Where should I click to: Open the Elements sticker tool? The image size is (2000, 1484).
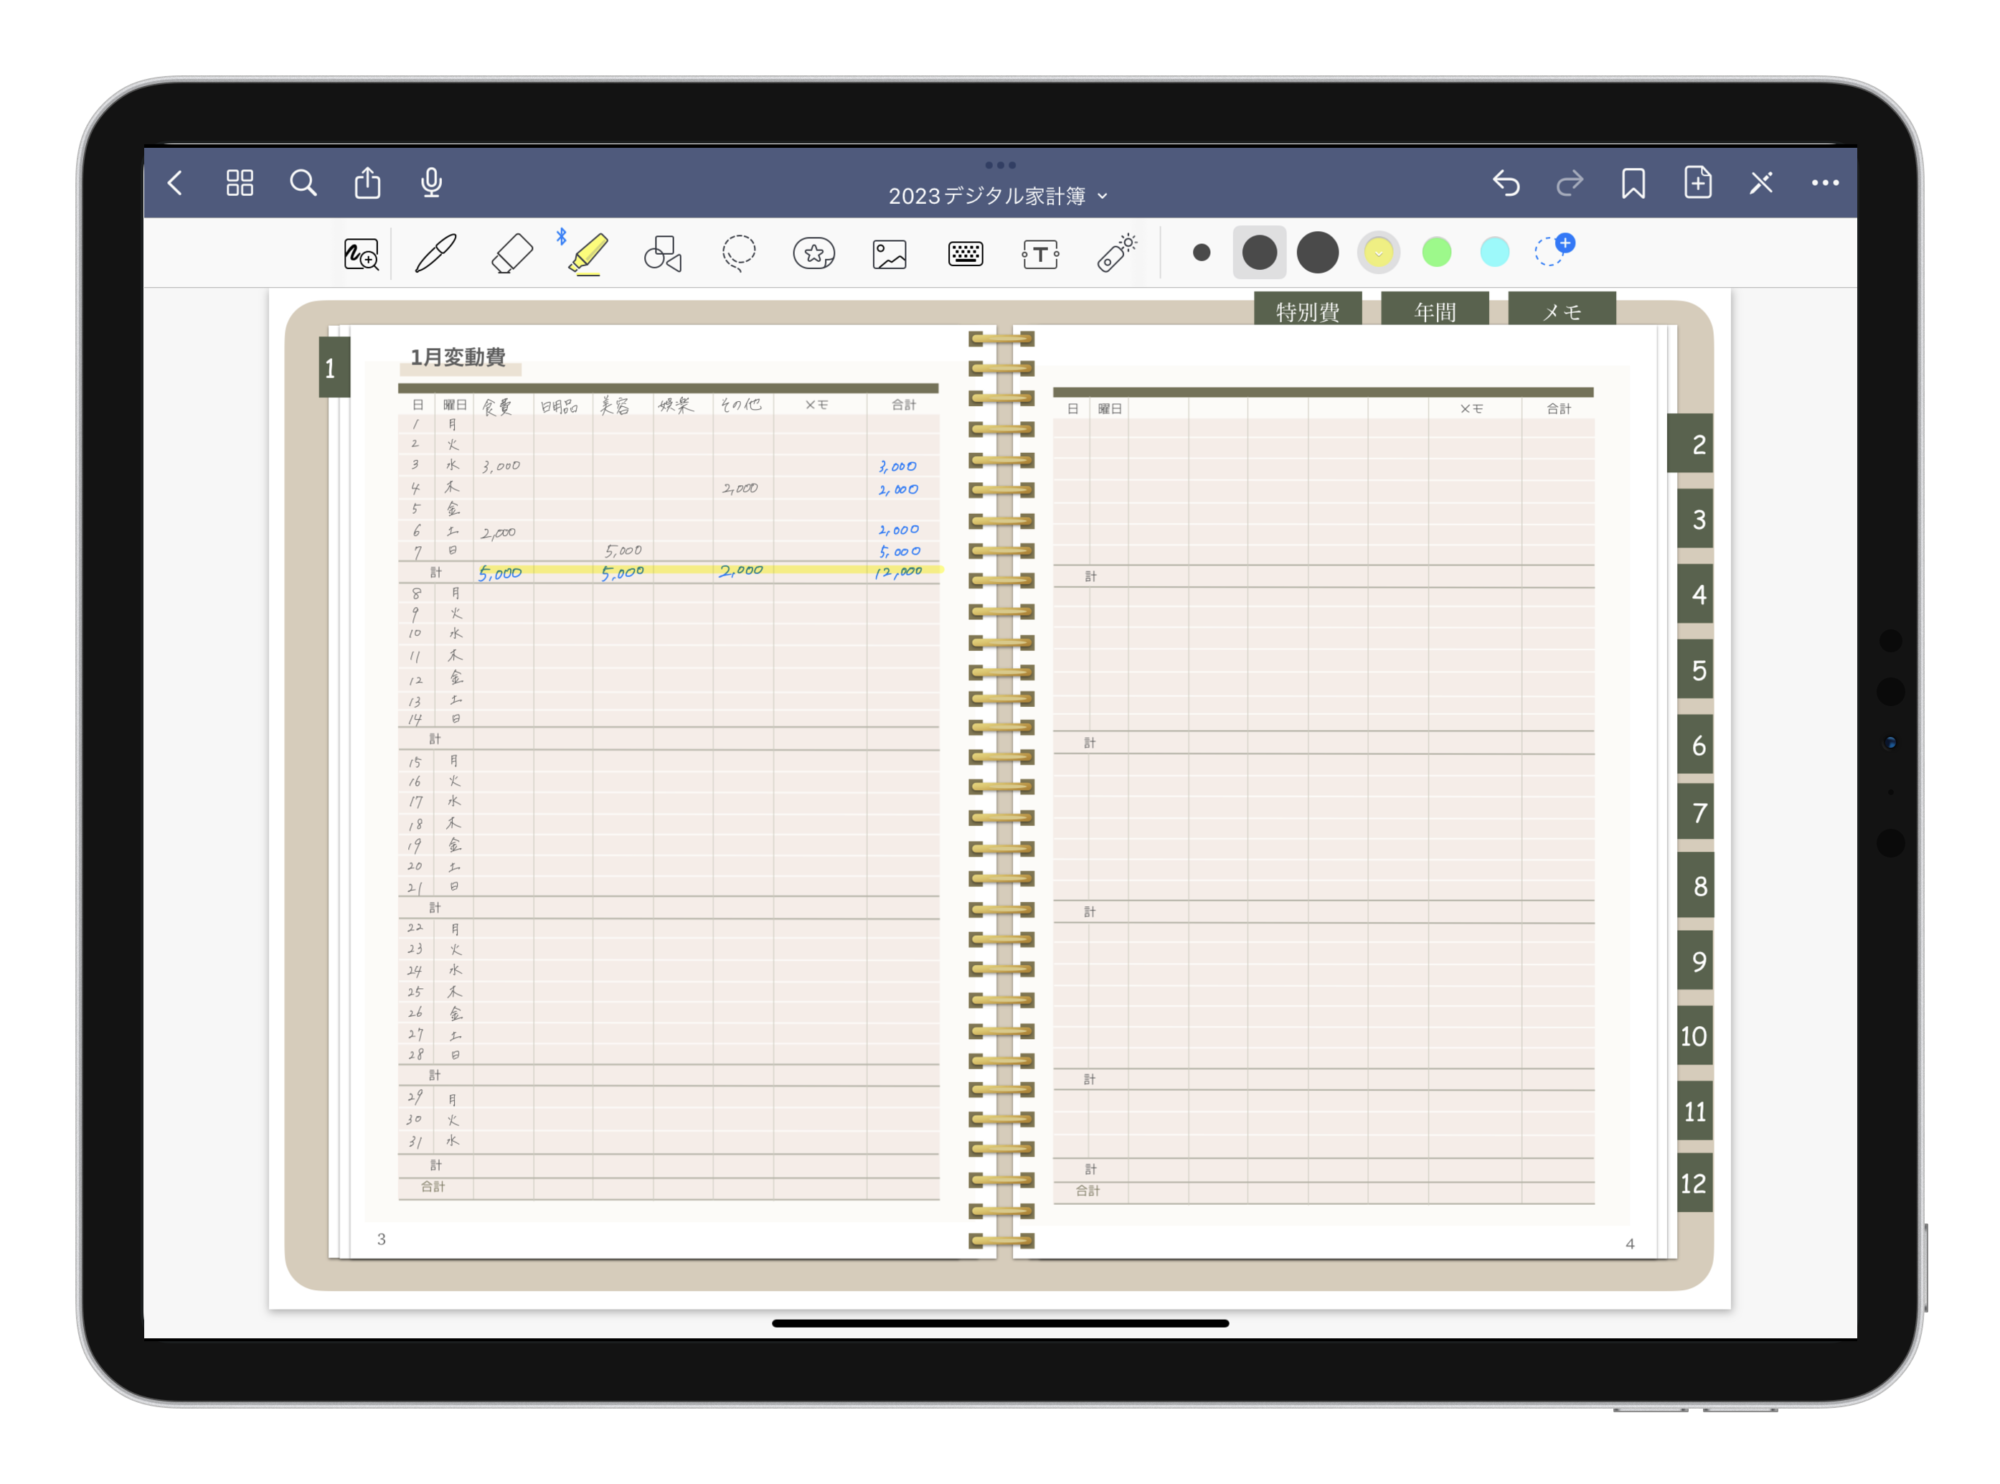(814, 254)
